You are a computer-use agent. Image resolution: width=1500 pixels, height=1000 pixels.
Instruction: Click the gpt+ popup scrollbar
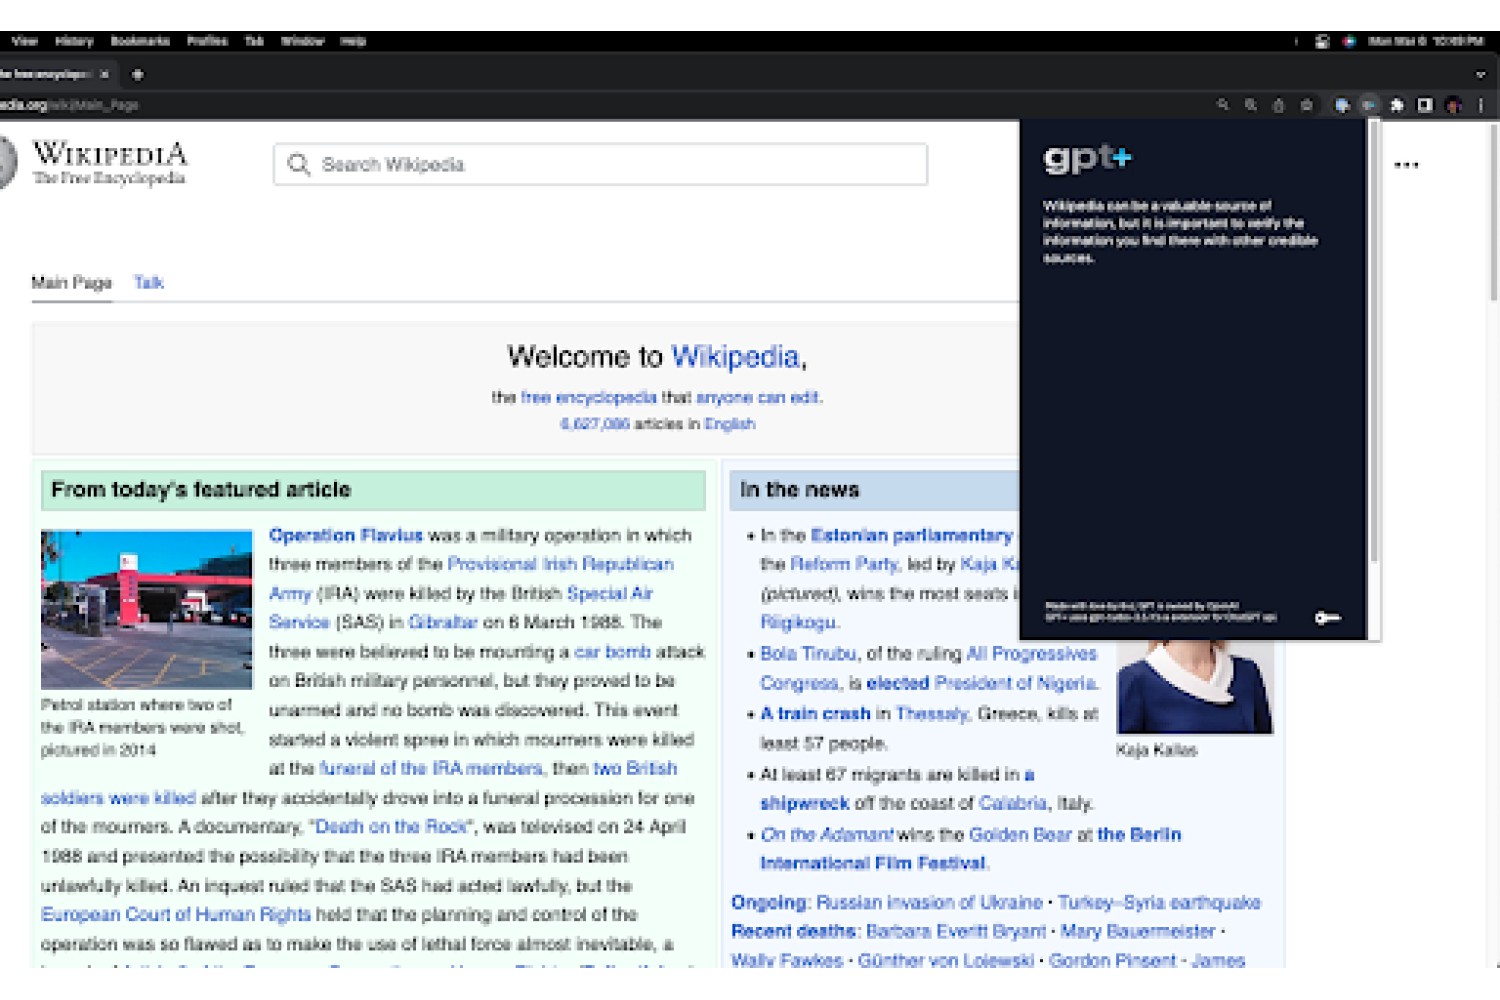[1374, 340]
